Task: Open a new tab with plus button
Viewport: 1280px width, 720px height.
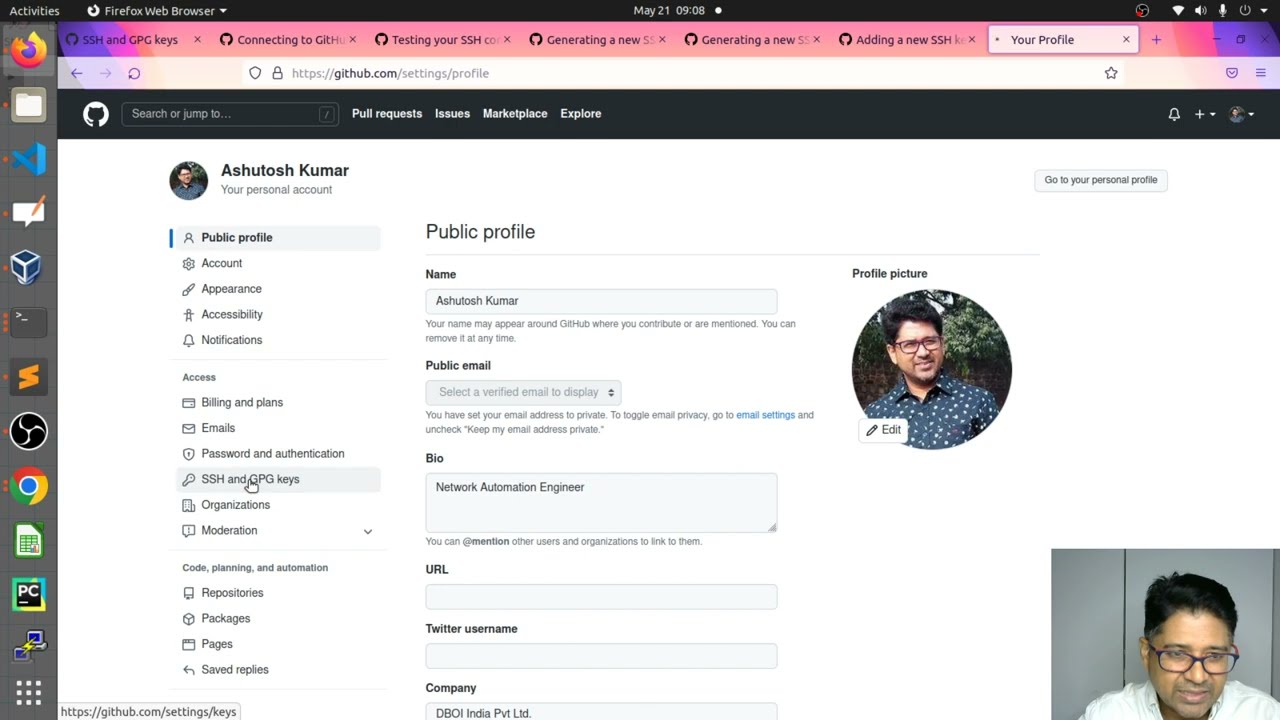Action: pyautogui.click(x=1156, y=40)
